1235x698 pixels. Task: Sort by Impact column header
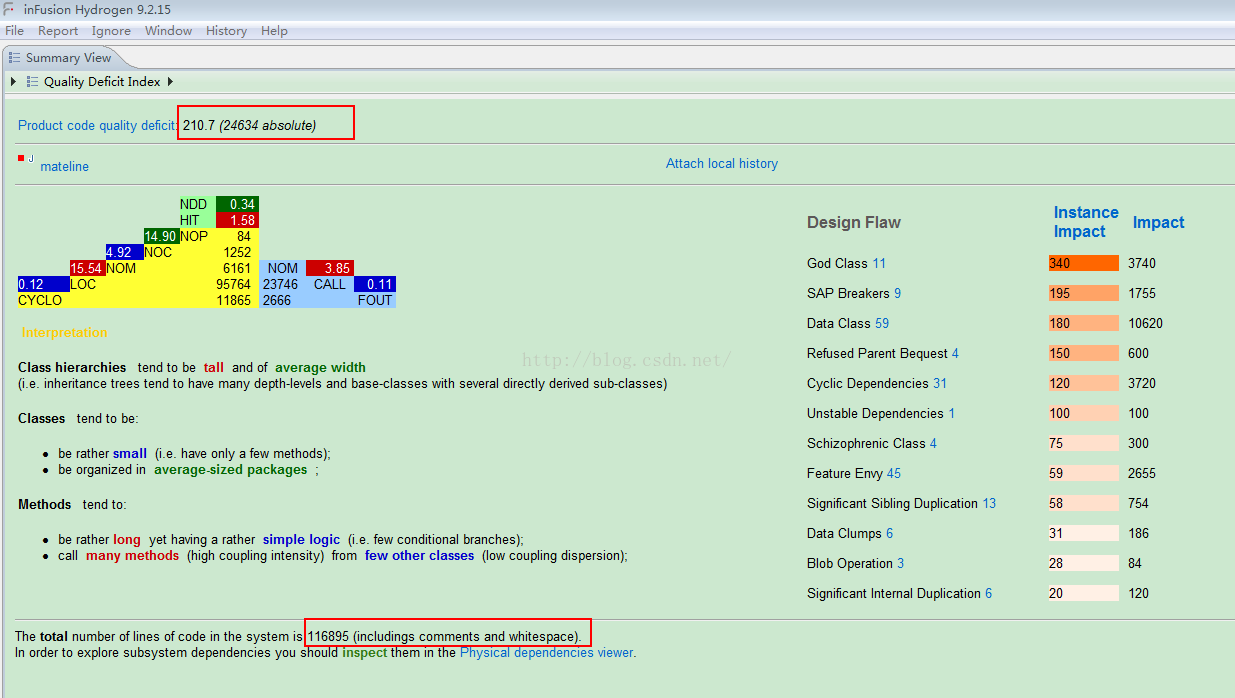[1158, 222]
